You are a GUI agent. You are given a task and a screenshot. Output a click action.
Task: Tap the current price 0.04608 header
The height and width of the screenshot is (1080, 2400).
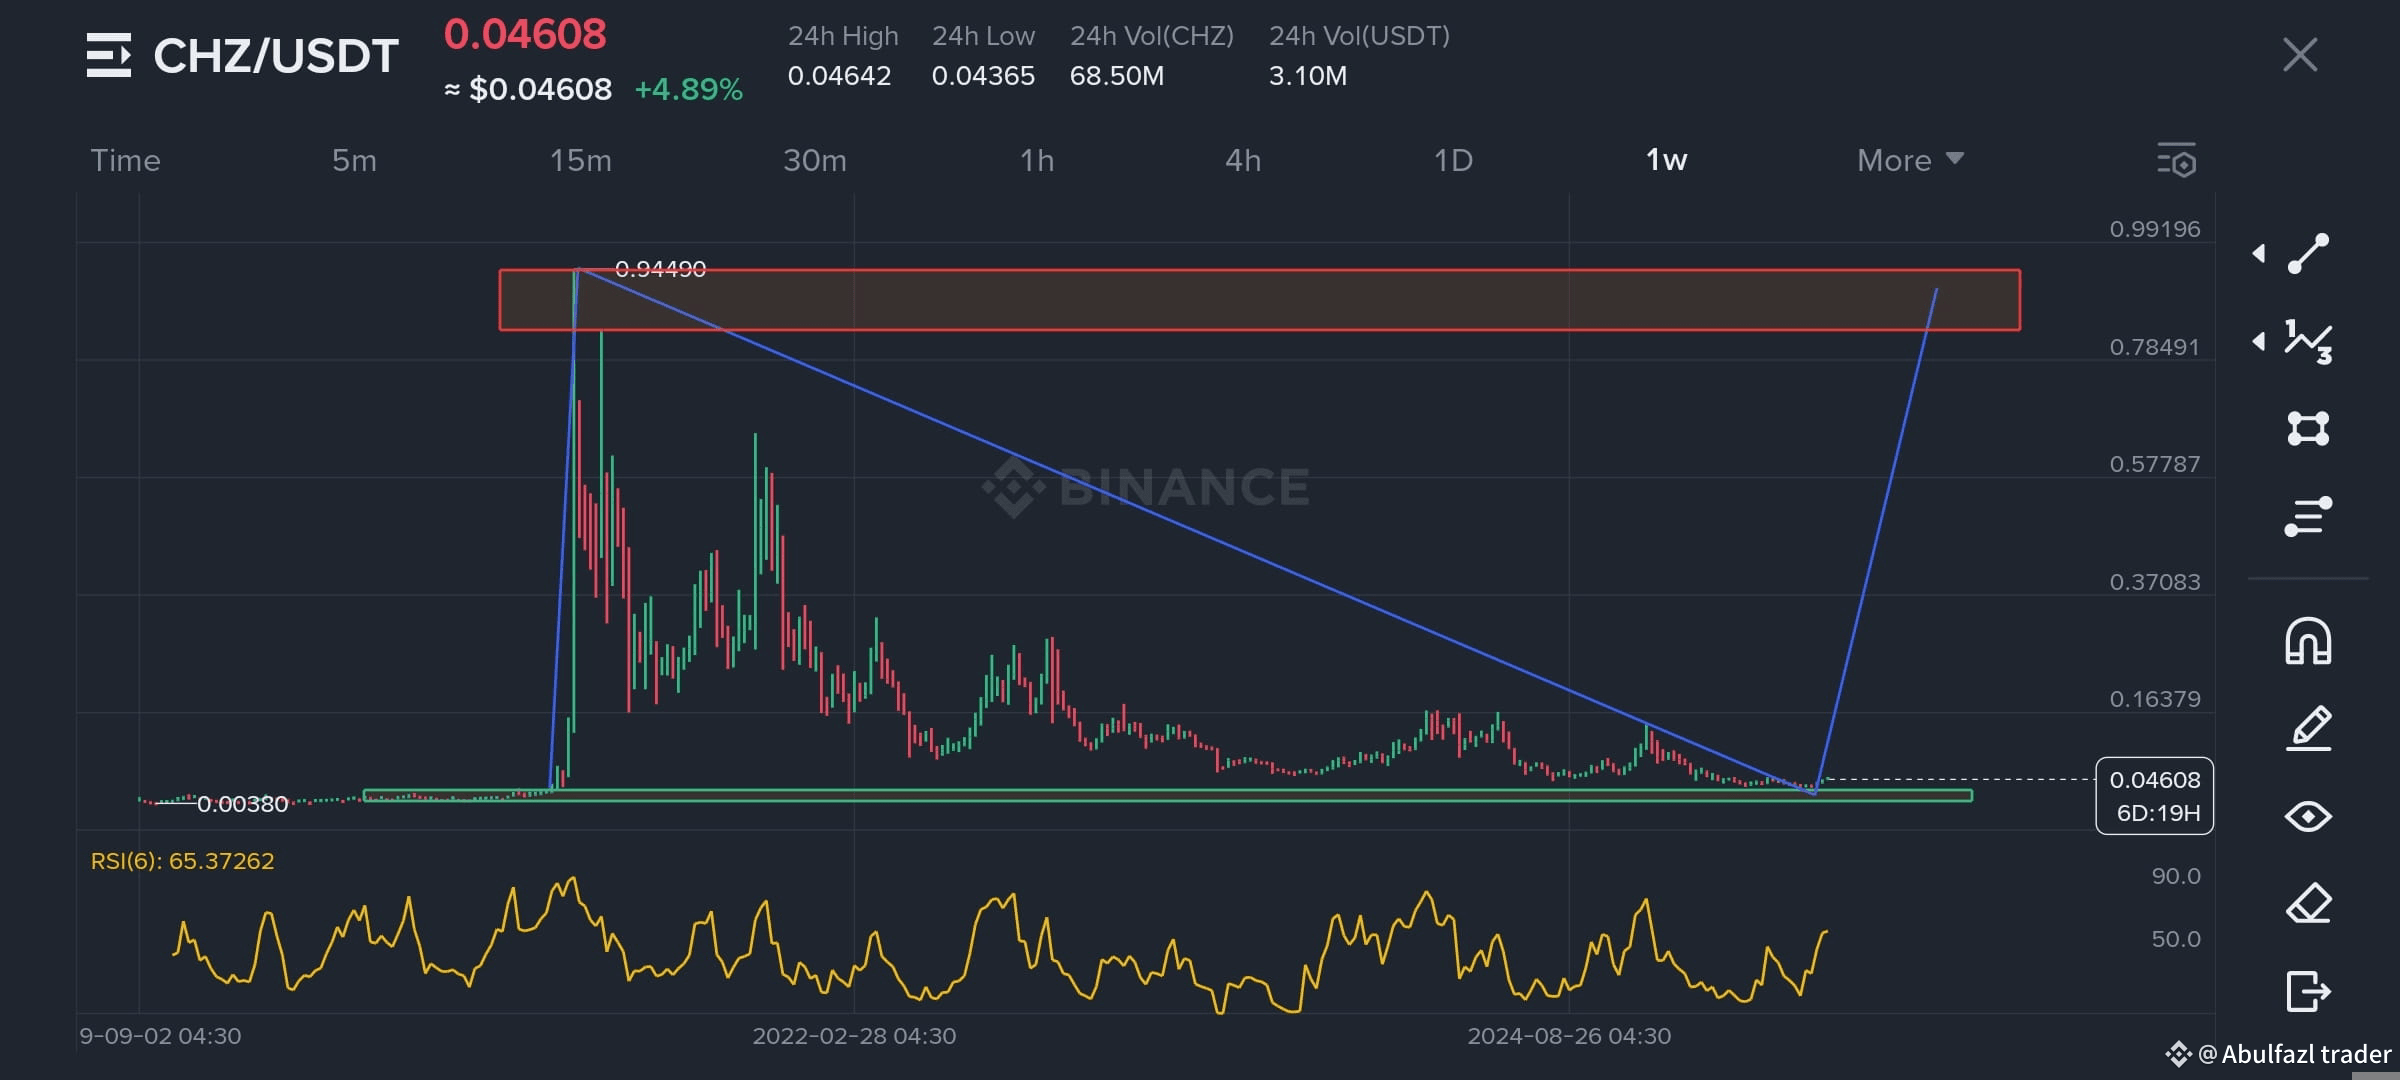coord(525,35)
